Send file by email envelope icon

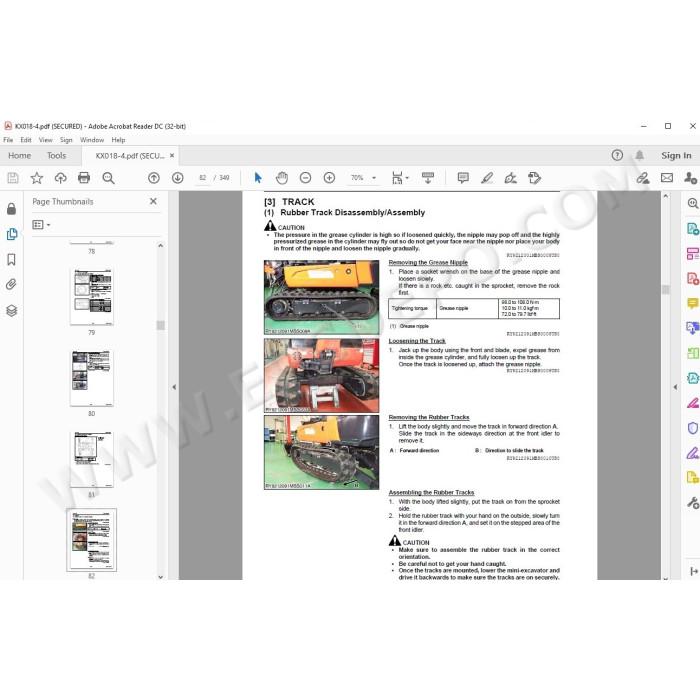[x=667, y=178]
